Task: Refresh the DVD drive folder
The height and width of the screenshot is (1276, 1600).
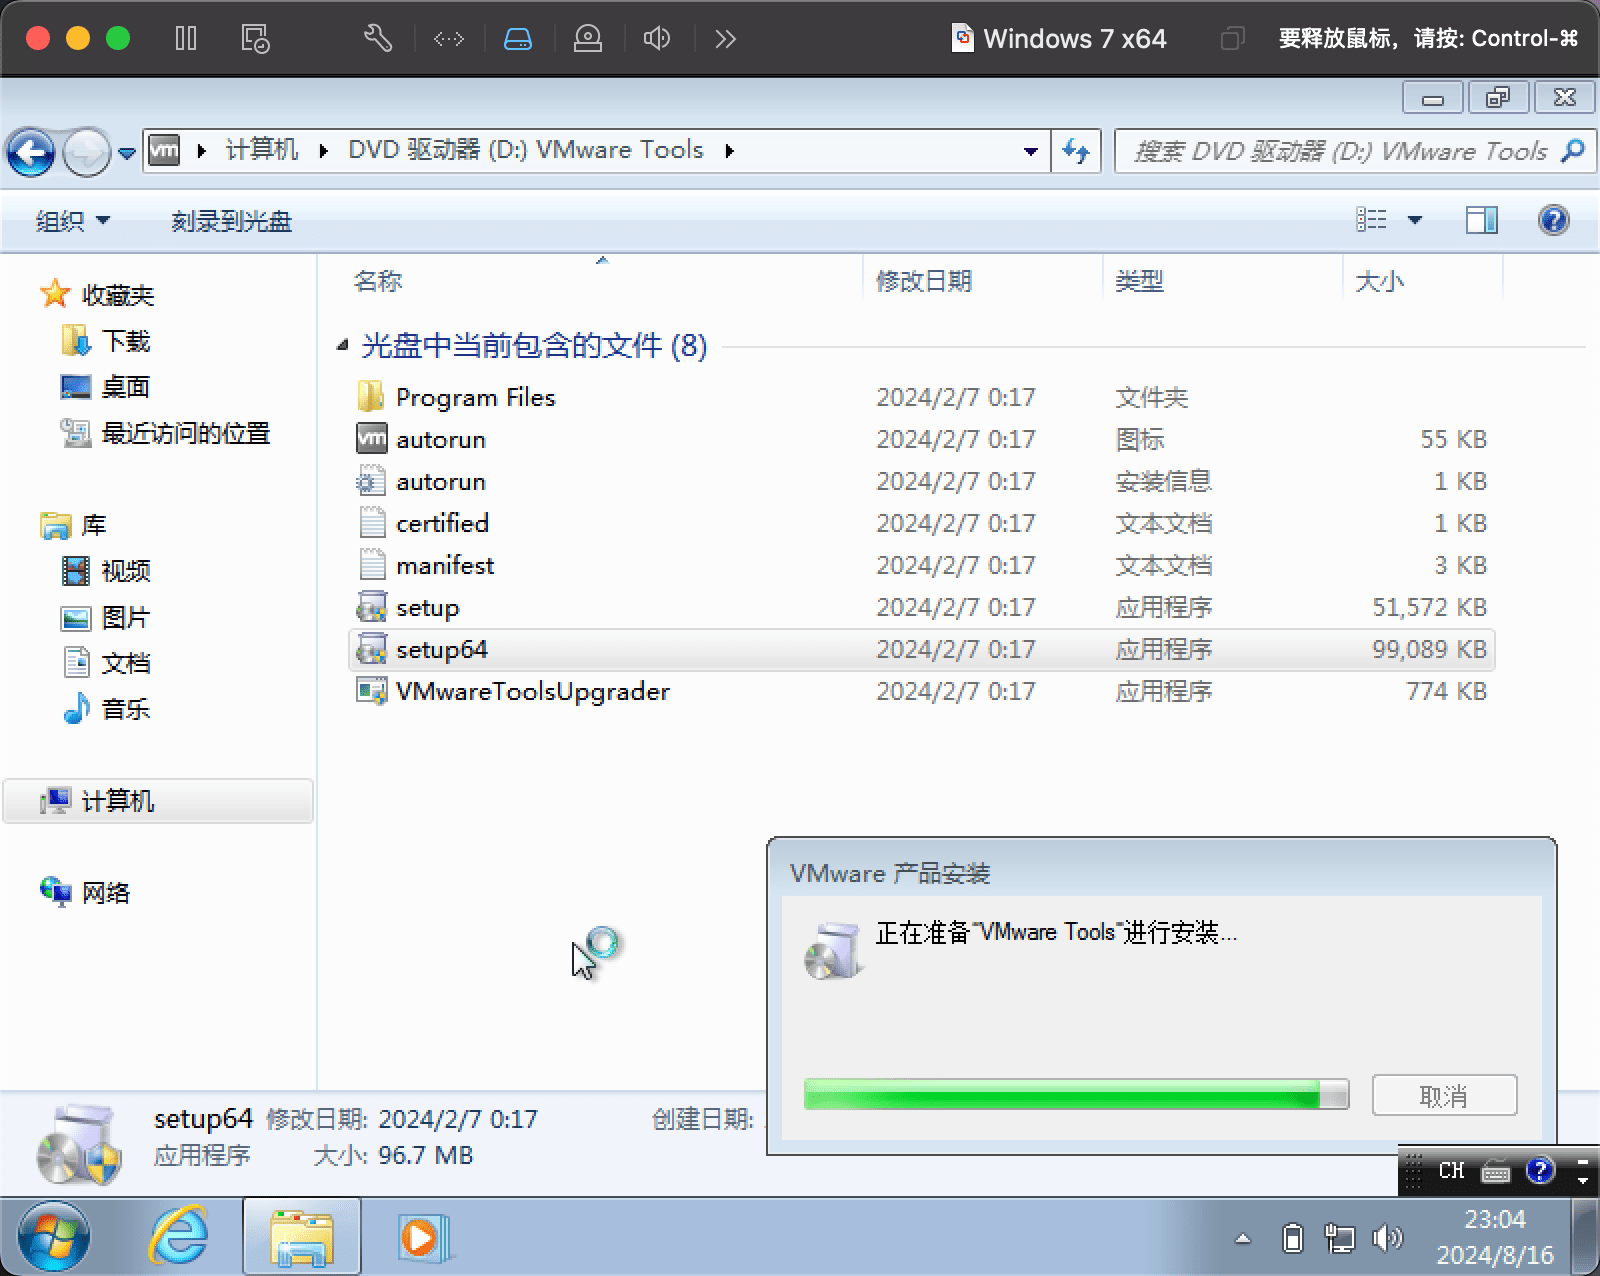Action: tap(1076, 151)
